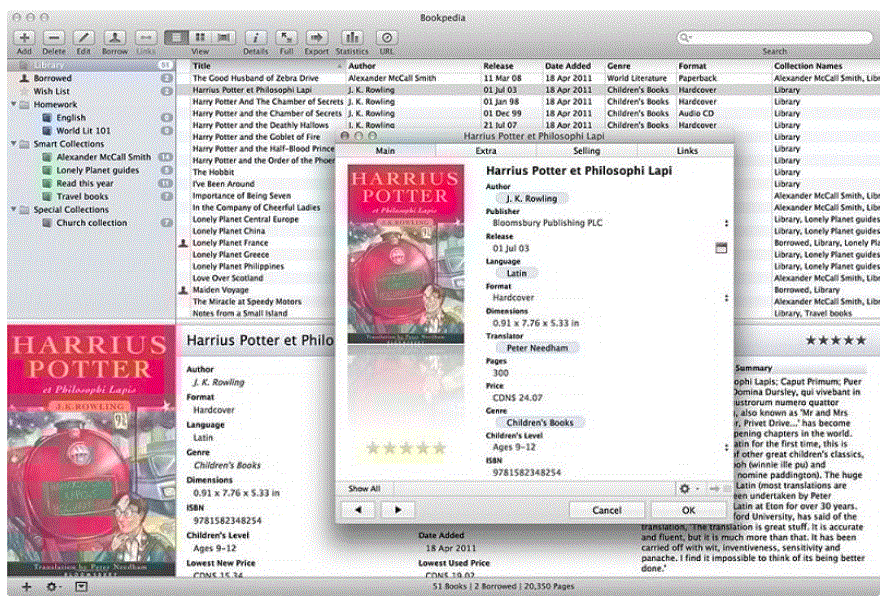Switch to the Main tab
887x598 pixels.
(x=385, y=150)
